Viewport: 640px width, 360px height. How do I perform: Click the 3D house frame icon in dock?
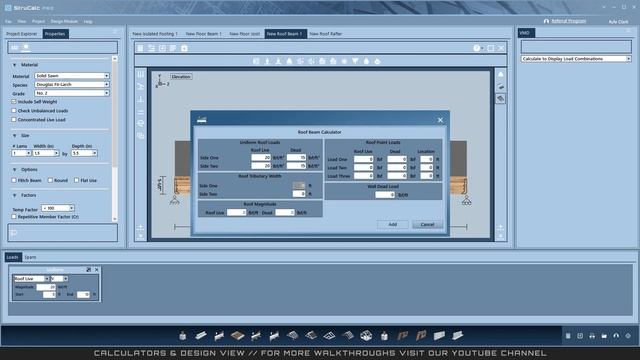pyautogui.click(x=366, y=336)
